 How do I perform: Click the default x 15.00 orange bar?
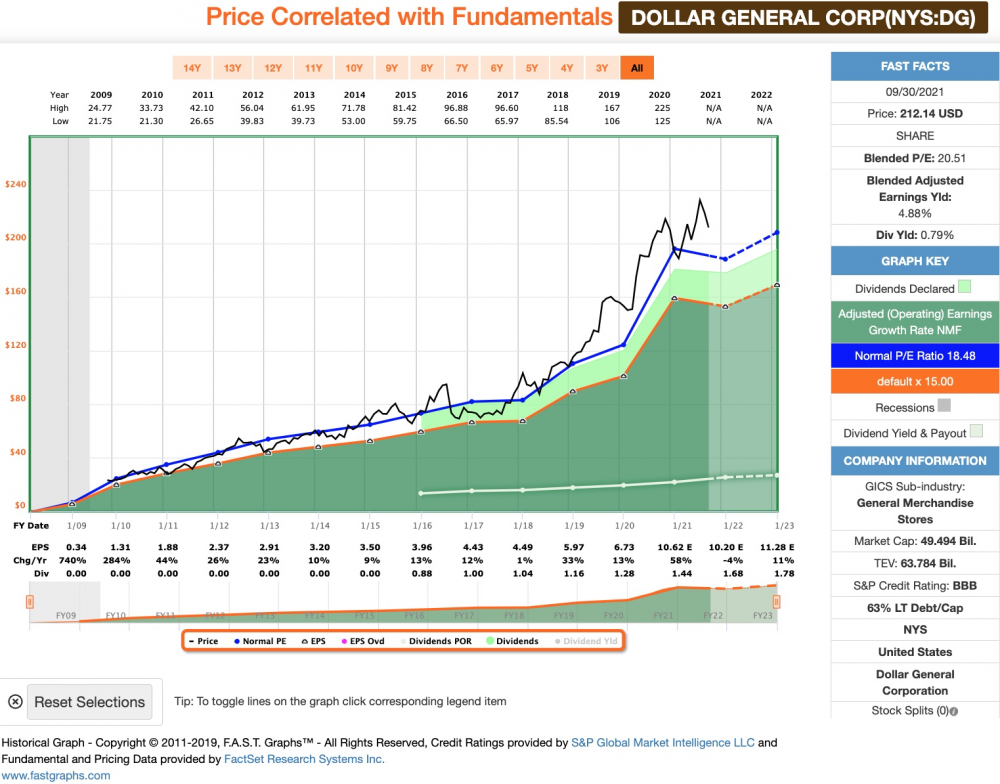coord(915,381)
